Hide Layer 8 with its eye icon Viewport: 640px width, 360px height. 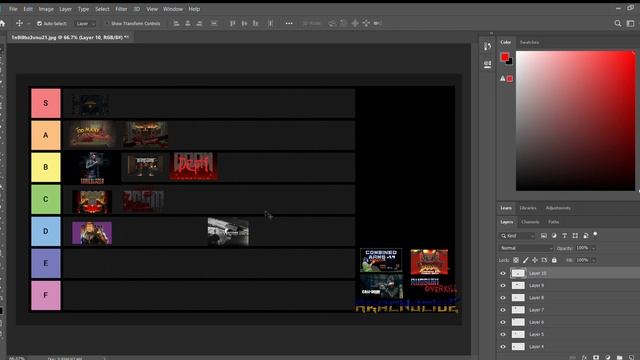tap(503, 298)
